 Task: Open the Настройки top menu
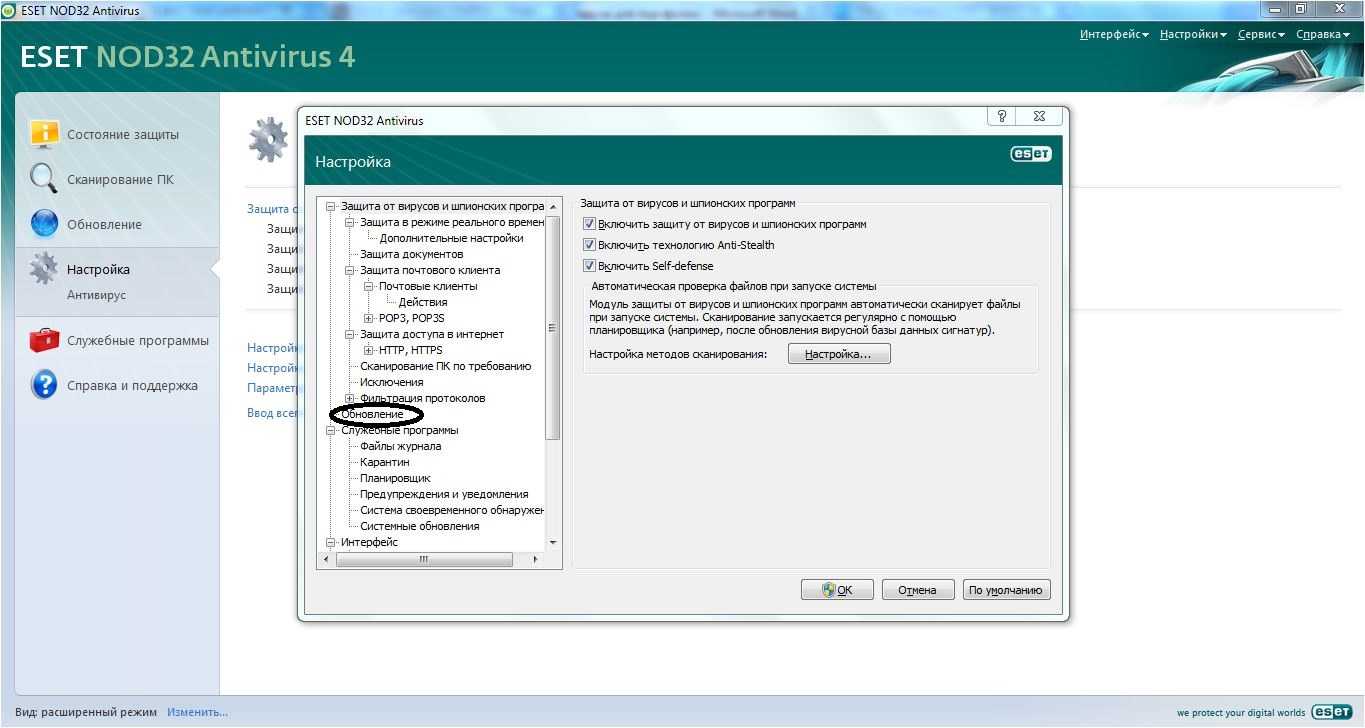(x=1193, y=34)
